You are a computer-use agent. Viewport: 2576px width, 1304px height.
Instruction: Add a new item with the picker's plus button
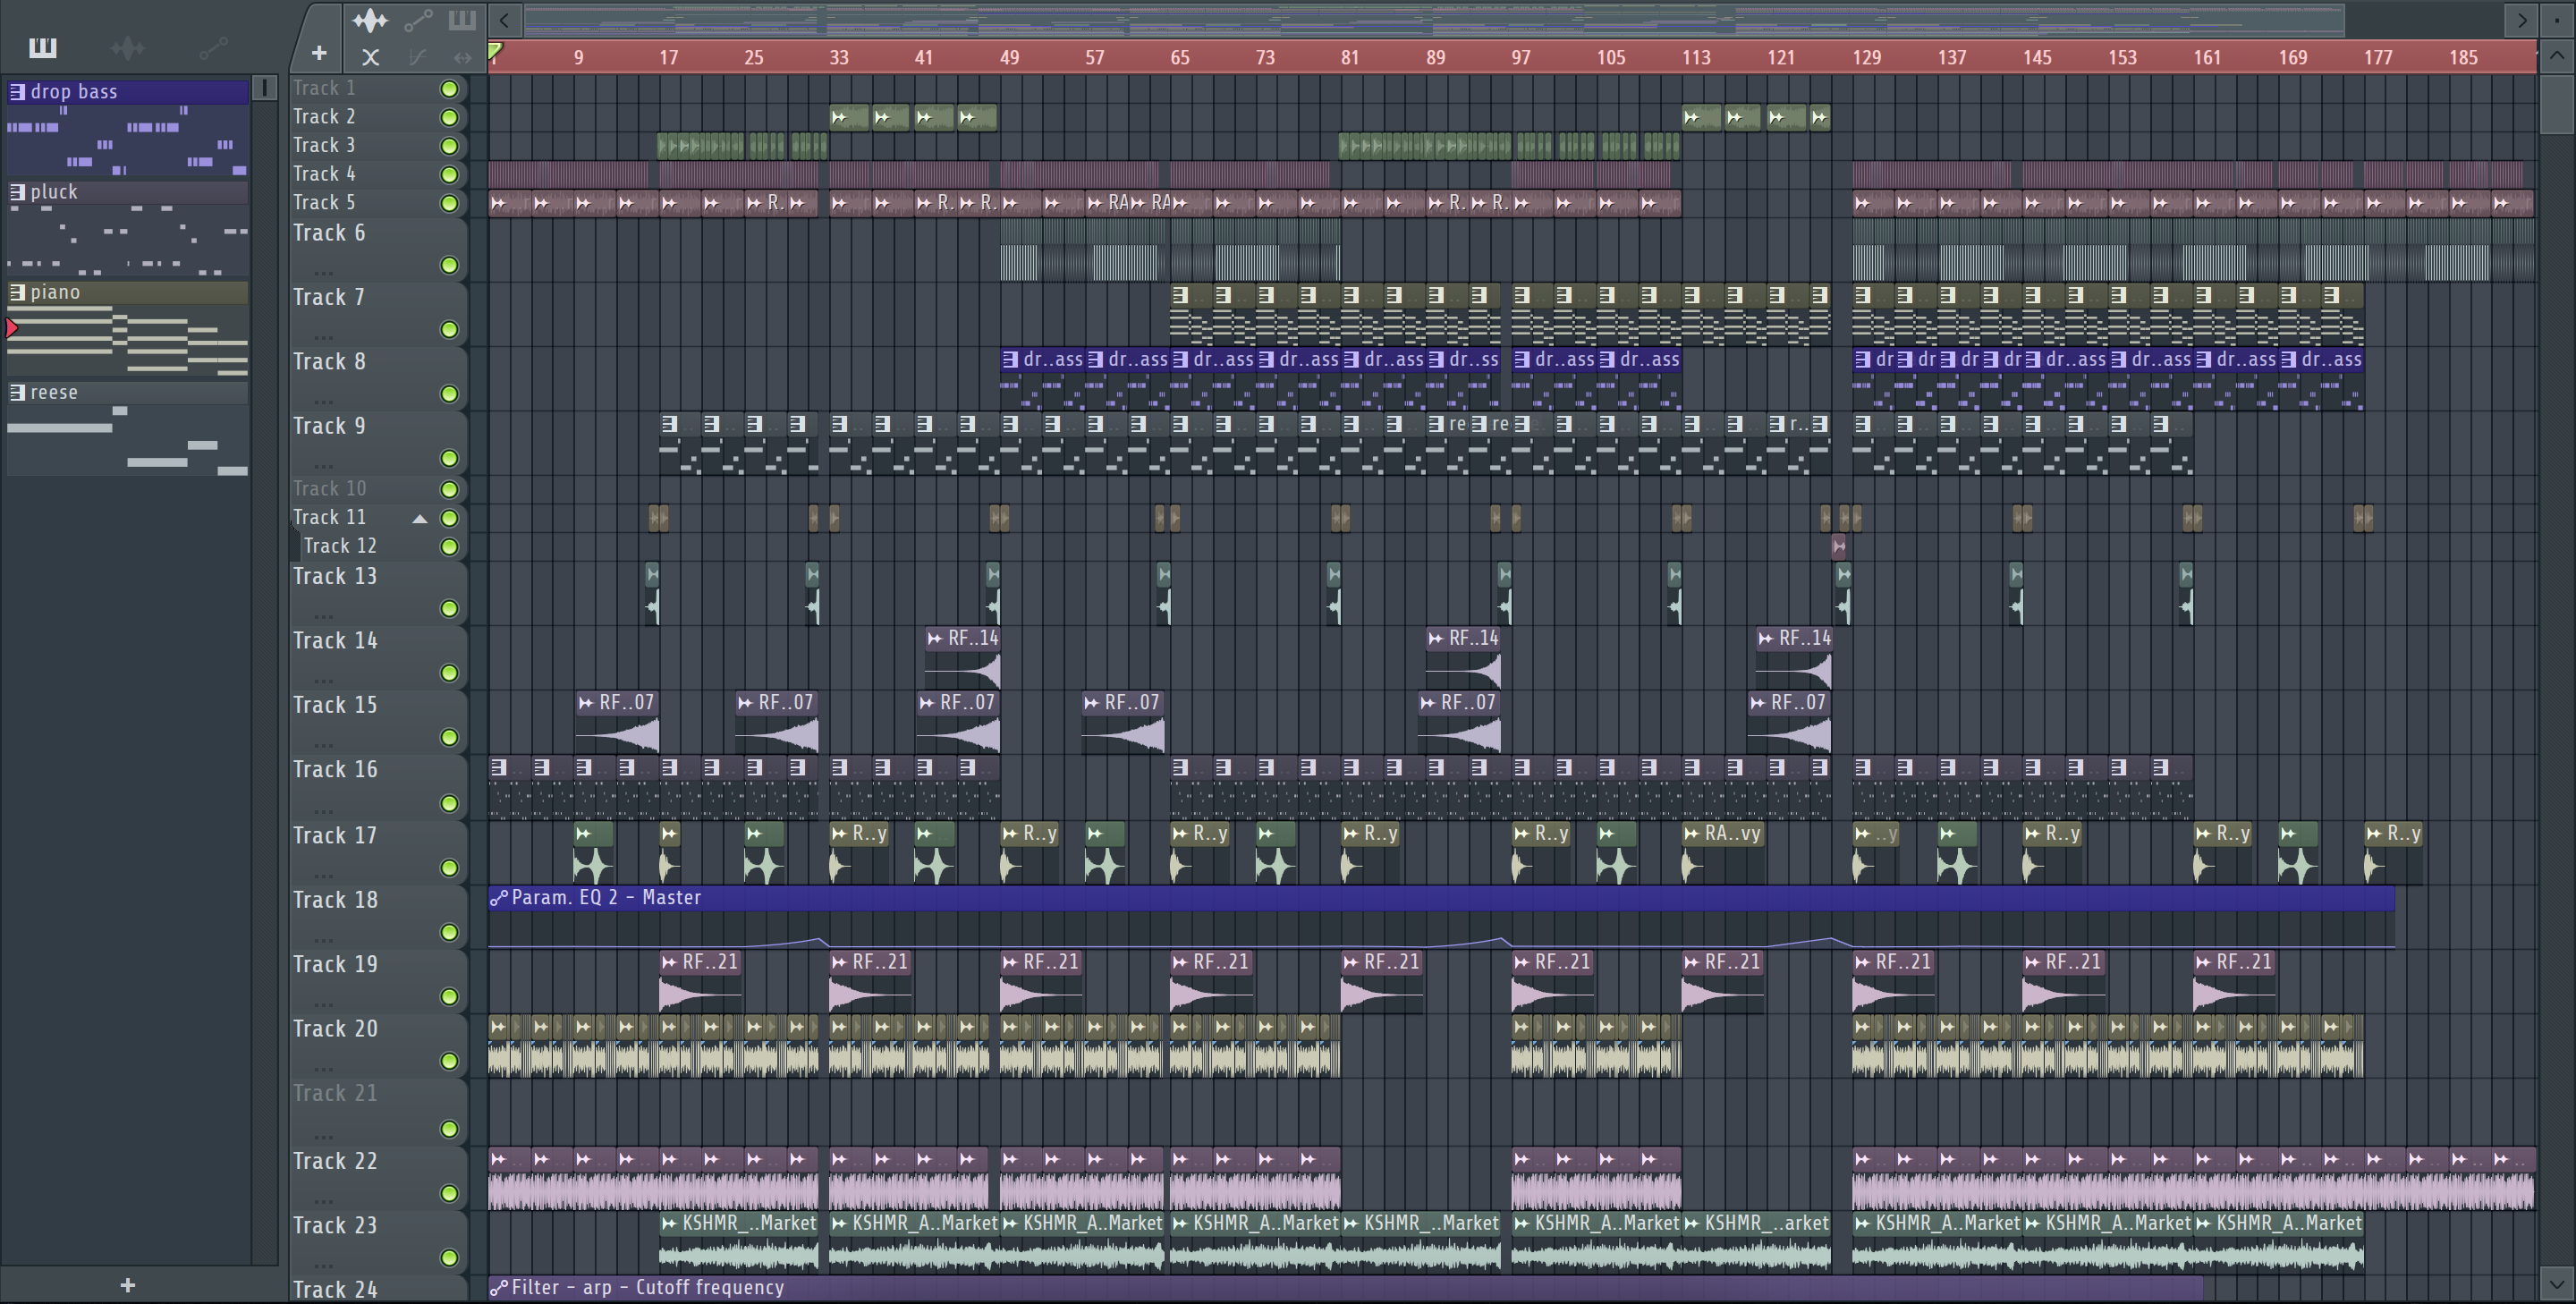tap(127, 1285)
